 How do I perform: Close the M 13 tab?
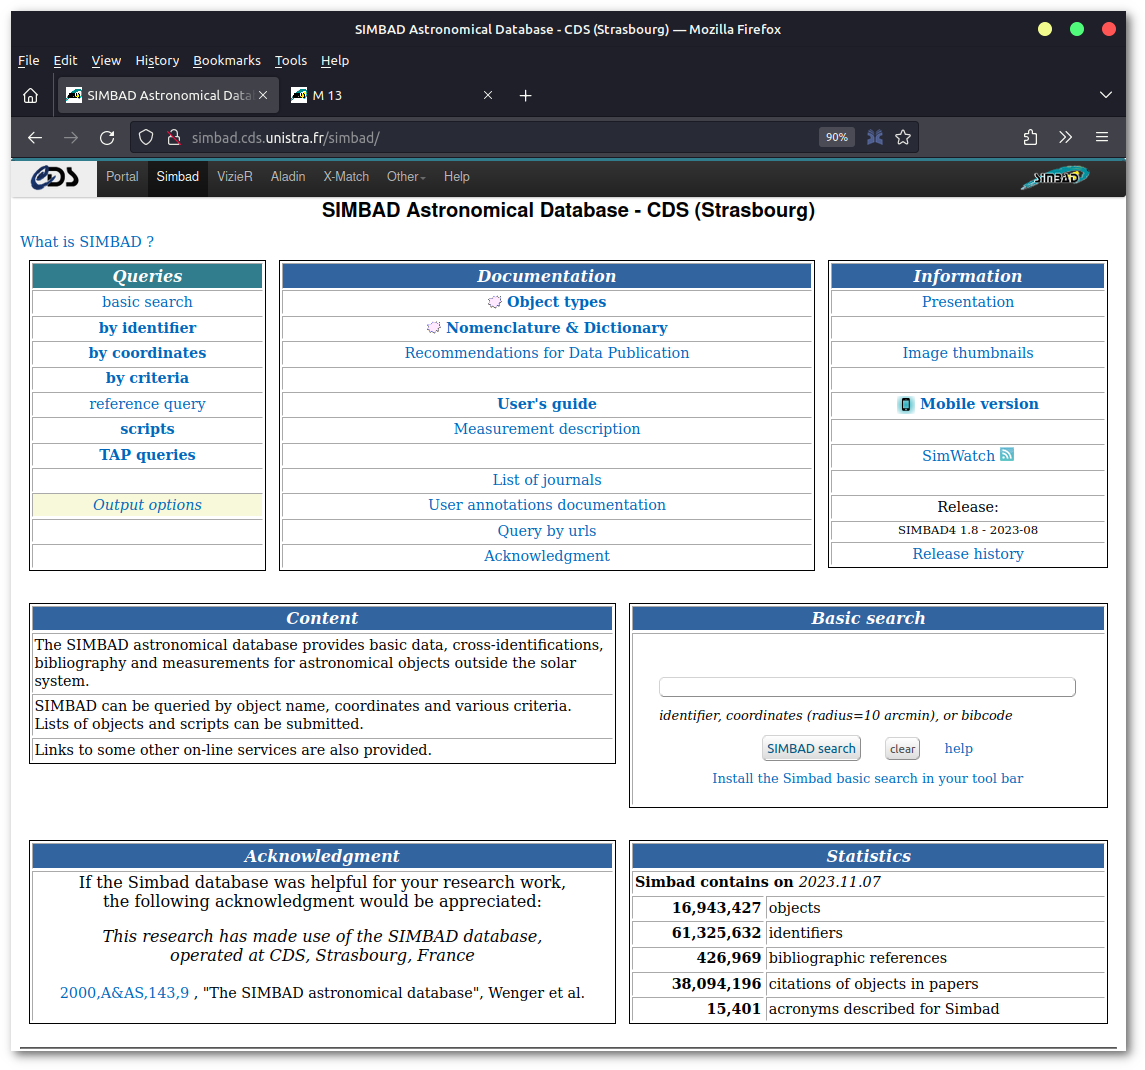(x=488, y=96)
